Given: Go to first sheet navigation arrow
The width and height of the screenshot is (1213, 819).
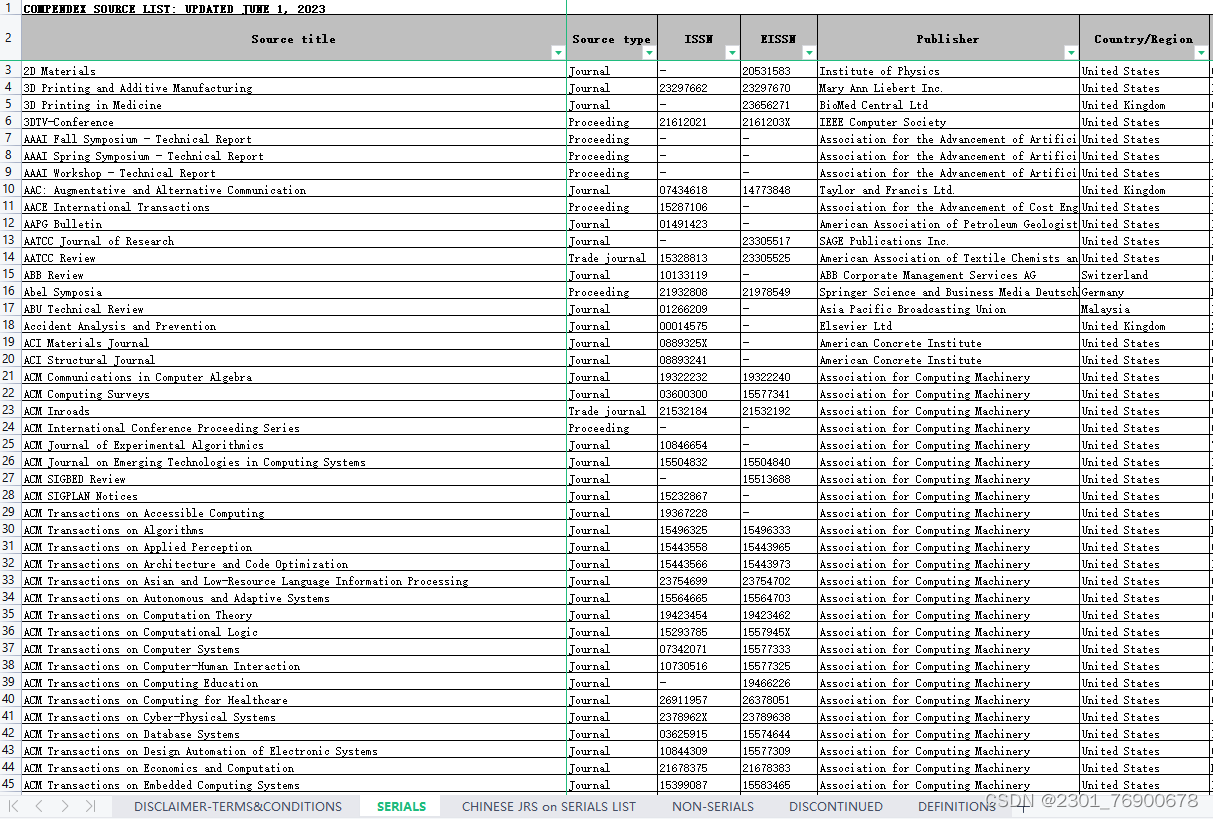Looking at the screenshot, I should pyautogui.click(x=14, y=806).
